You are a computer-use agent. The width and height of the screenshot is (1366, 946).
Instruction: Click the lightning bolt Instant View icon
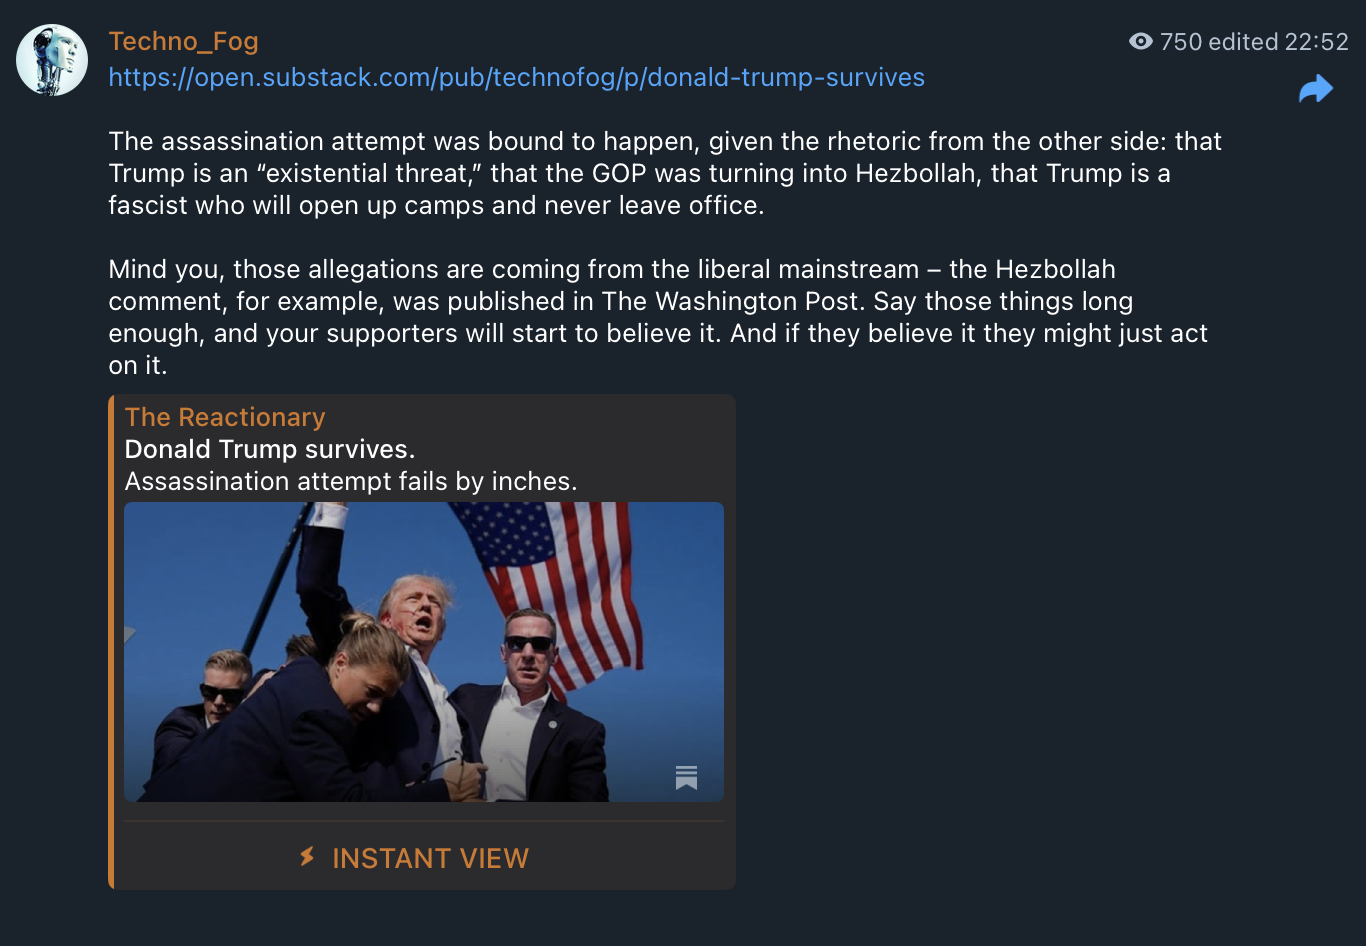pyautogui.click(x=308, y=857)
